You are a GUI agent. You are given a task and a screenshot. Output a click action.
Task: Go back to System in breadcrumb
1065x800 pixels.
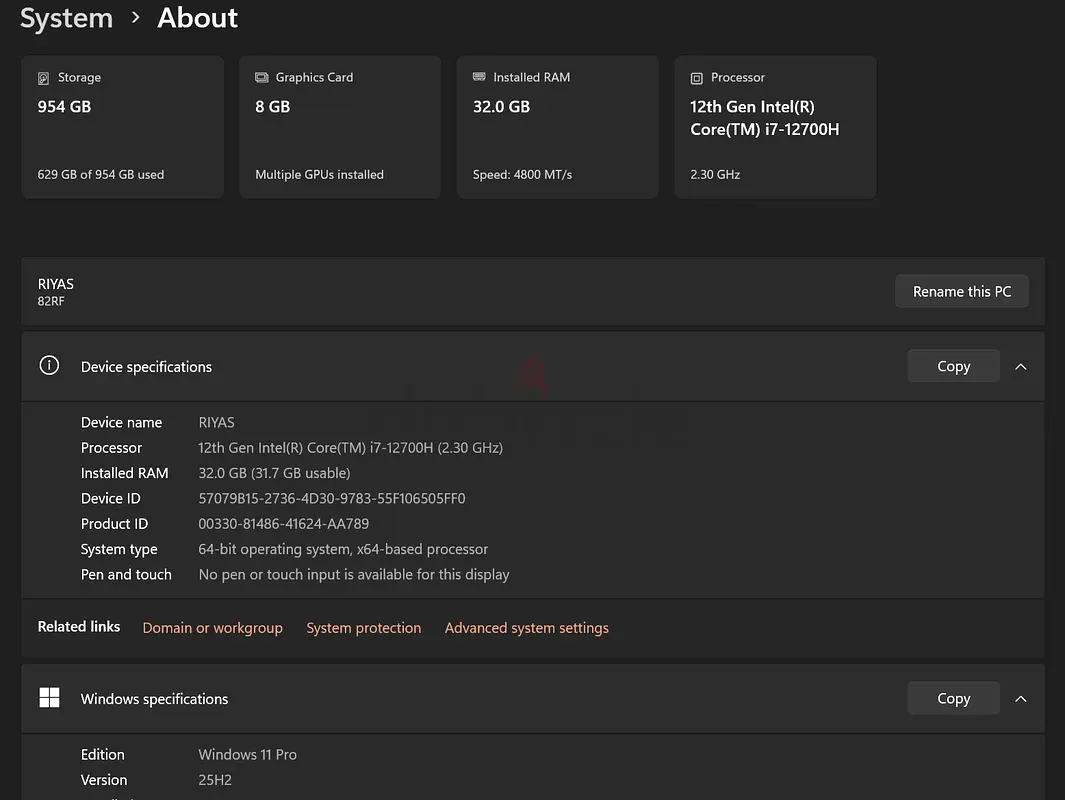click(x=67, y=18)
